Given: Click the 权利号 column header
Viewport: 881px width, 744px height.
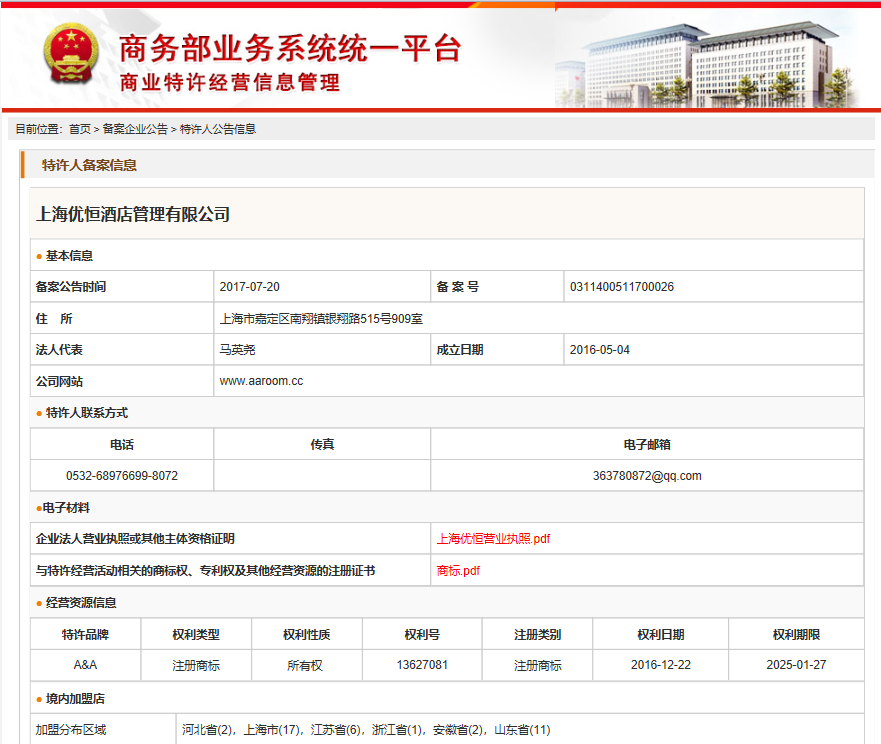Looking at the screenshot, I should [x=422, y=634].
